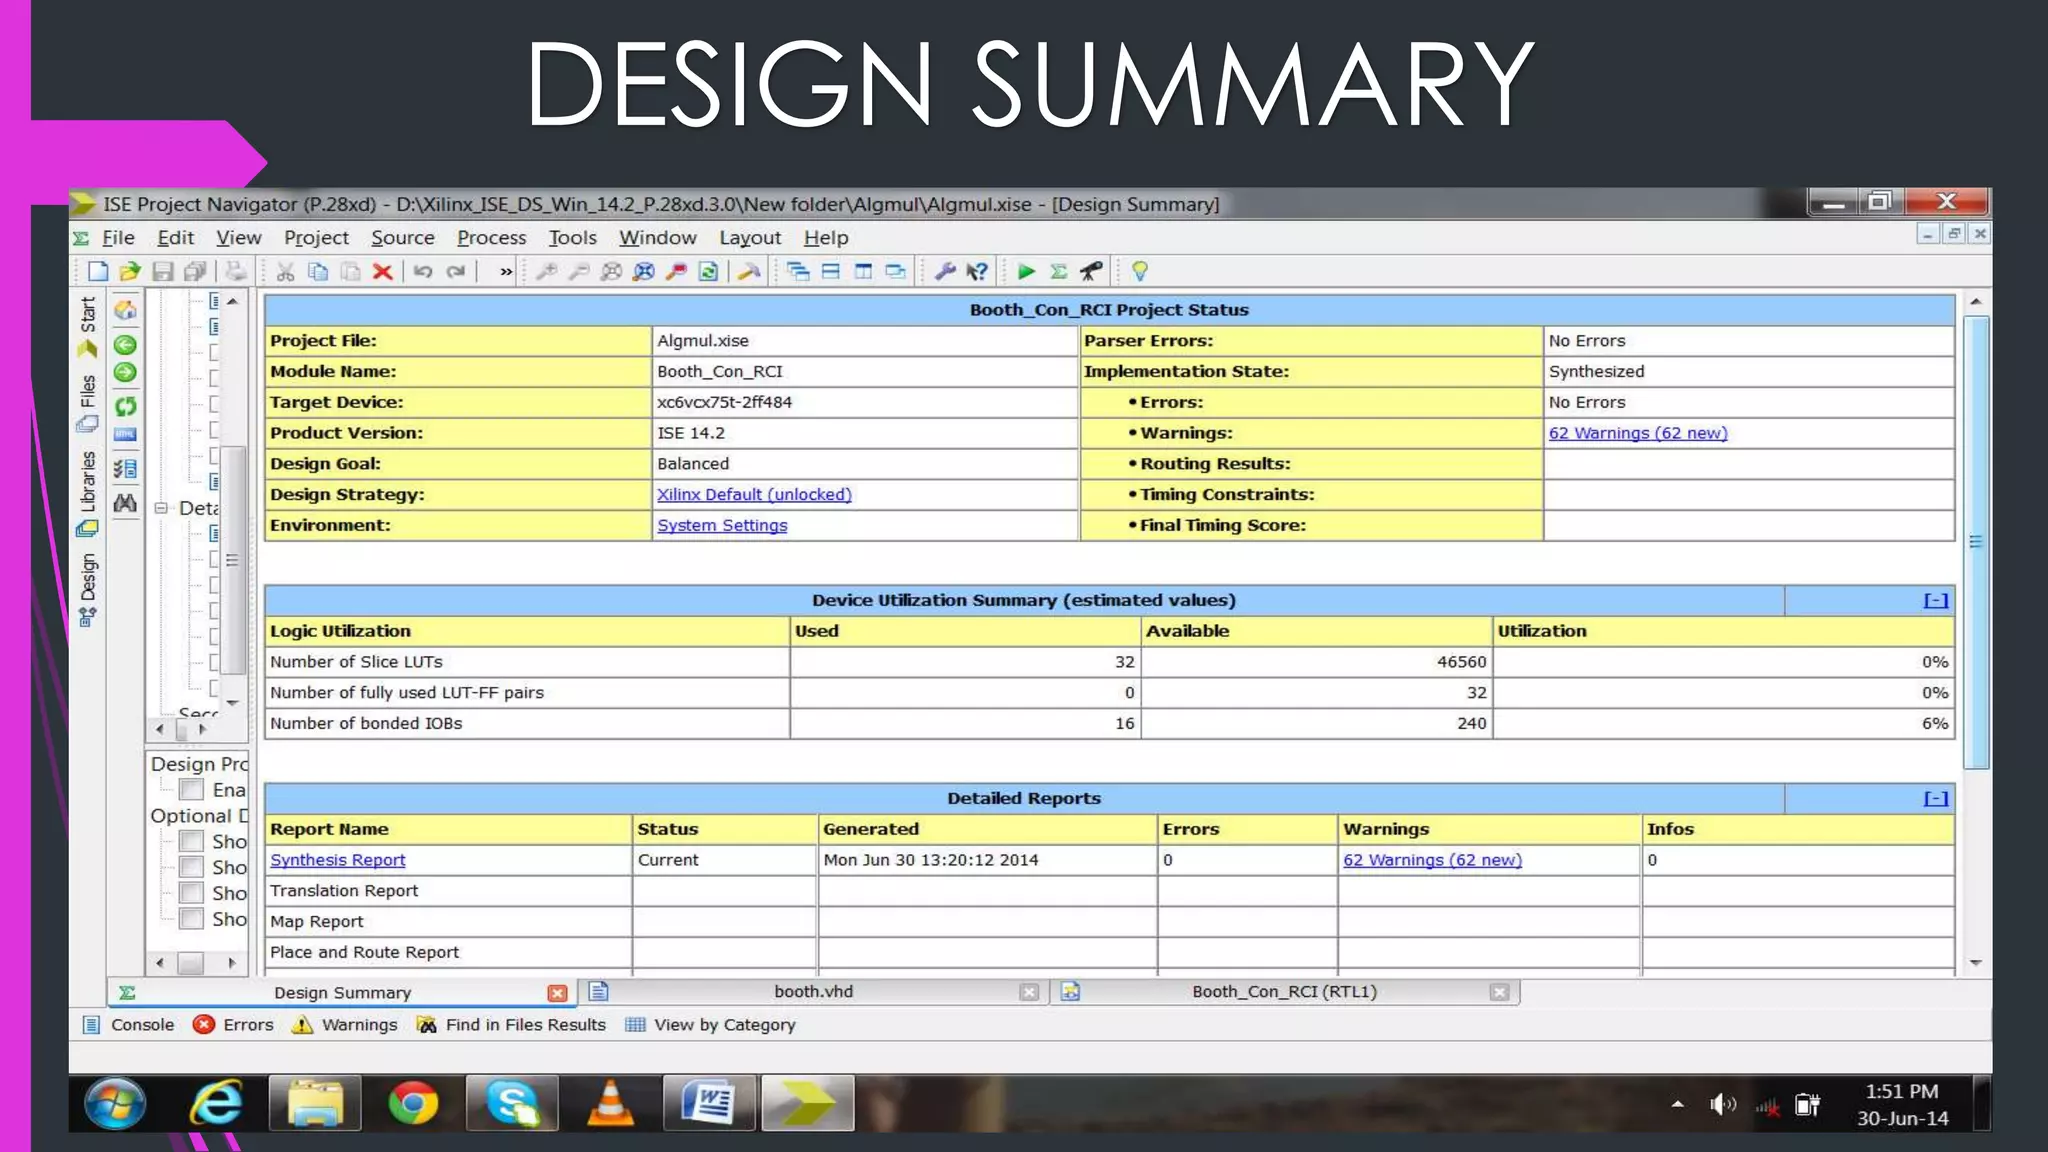Click the sigma Implement Top Module icon
2048x1152 pixels.
pos(1059,271)
